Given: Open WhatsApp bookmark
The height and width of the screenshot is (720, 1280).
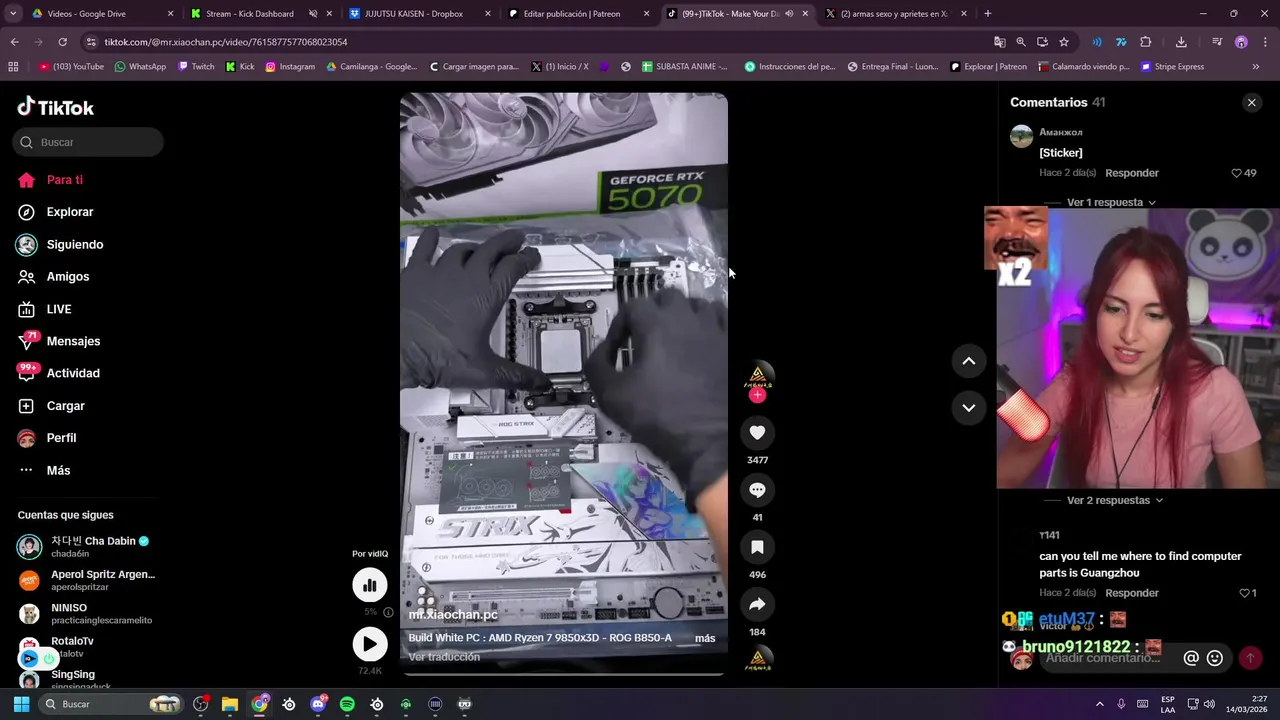Looking at the screenshot, I should coord(140,67).
